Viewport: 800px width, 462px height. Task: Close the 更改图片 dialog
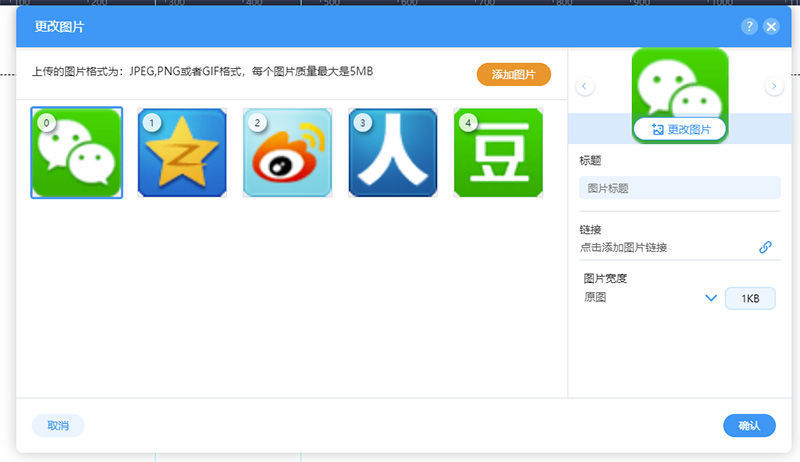click(x=771, y=27)
